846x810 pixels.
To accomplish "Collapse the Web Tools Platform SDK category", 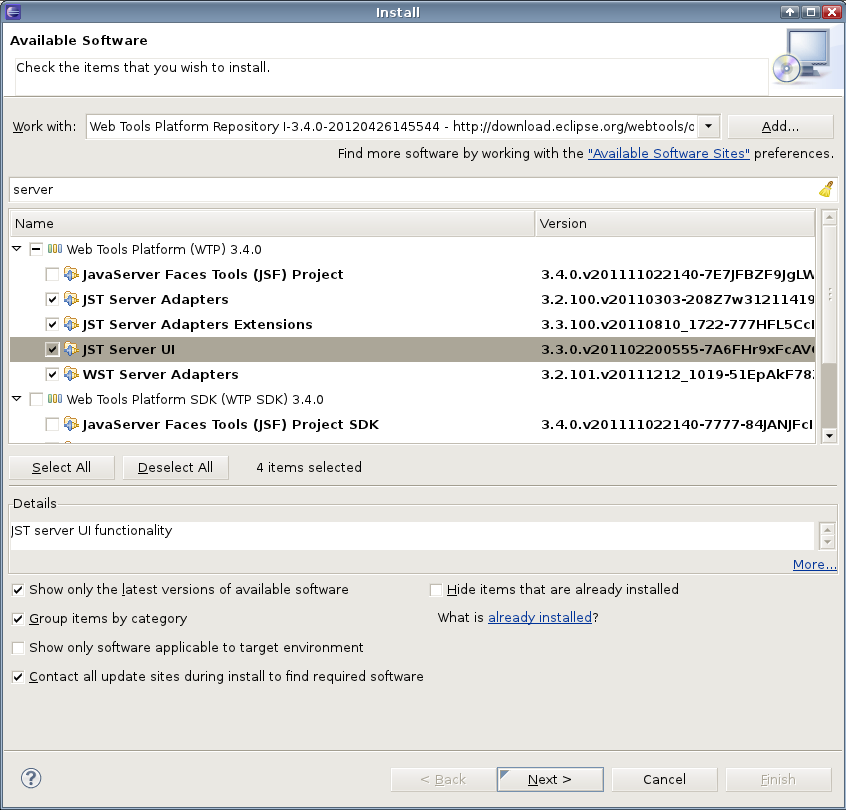I will click(x=17, y=399).
